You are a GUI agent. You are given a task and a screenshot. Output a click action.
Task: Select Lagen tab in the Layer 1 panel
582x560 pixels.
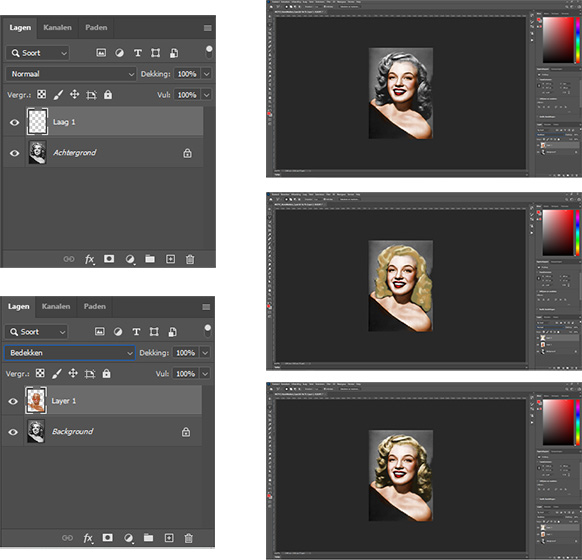19,306
